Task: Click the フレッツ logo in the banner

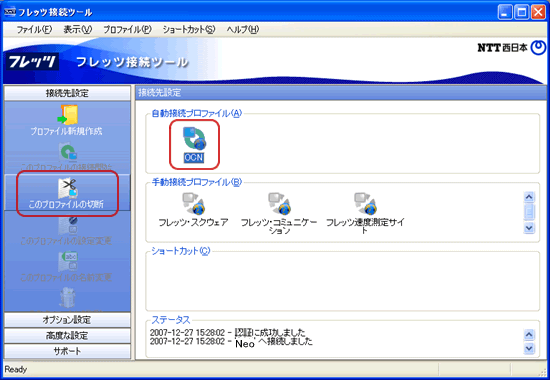Action: point(32,62)
